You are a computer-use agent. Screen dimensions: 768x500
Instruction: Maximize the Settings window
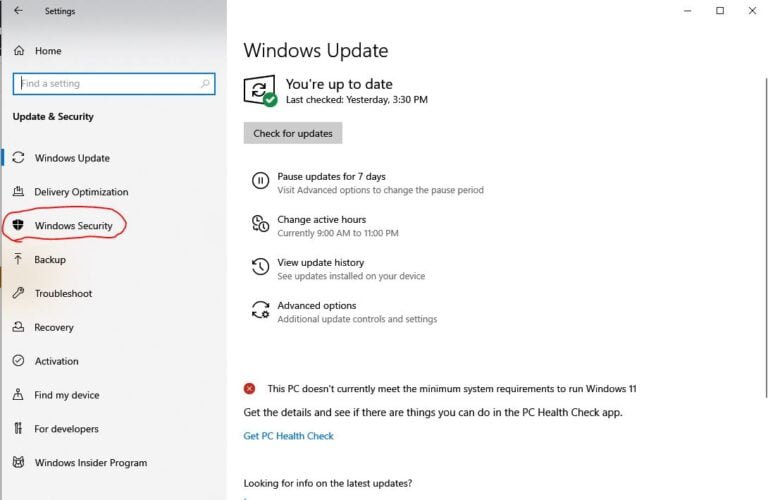[720, 11]
